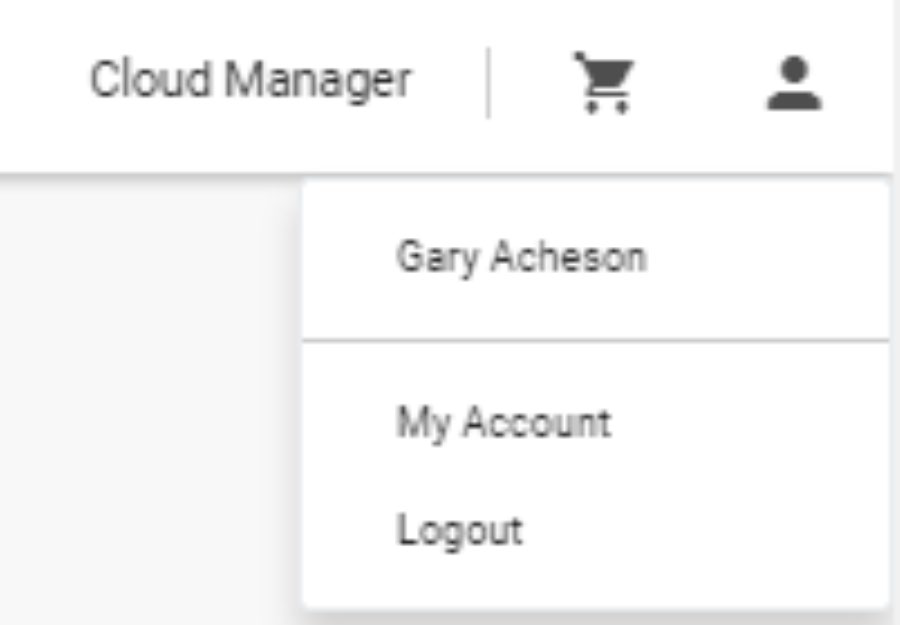Open the shopping cart icon
This screenshot has width=900, height=625.
605,83
